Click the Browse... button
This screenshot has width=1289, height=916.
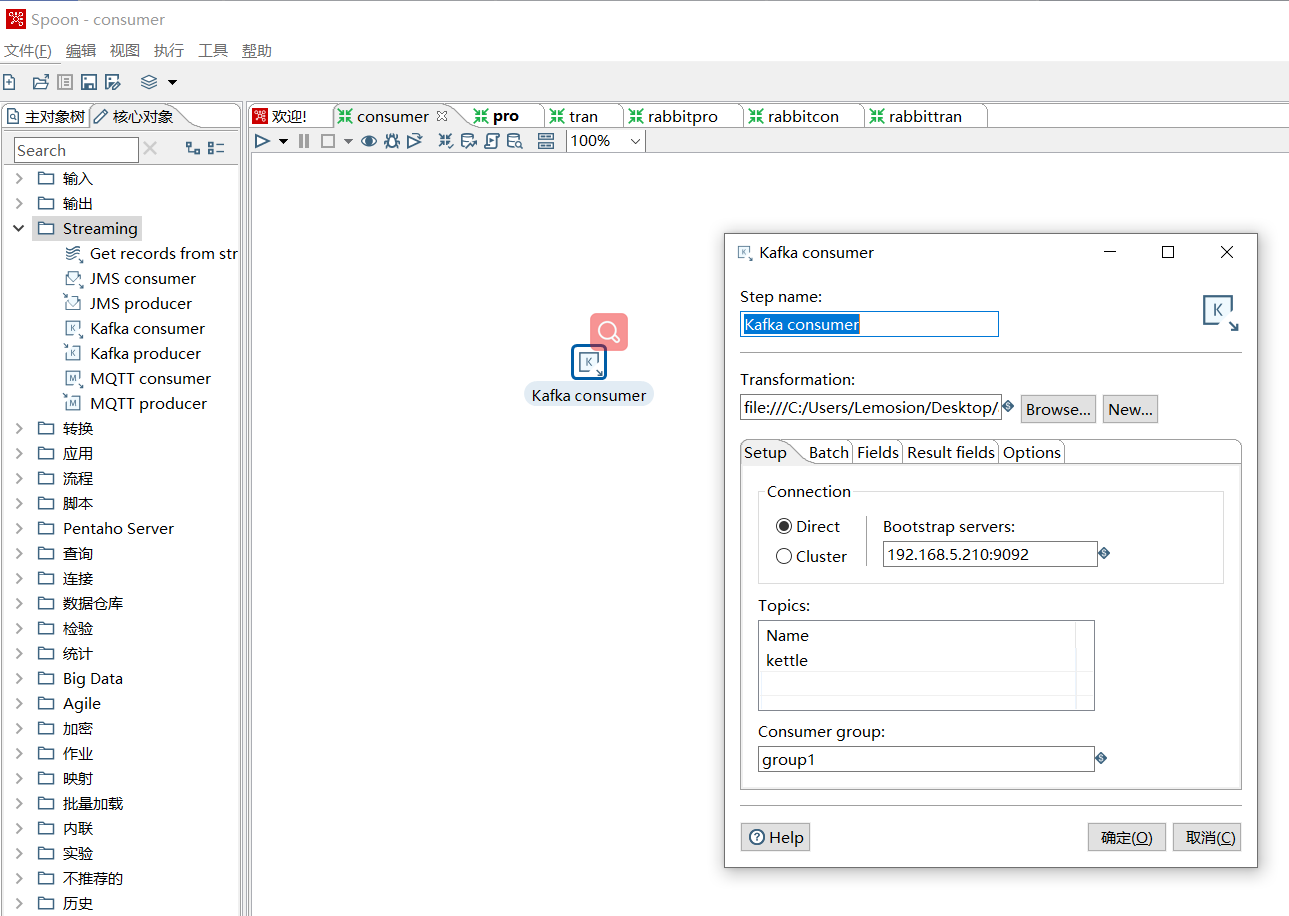tap(1058, 409)
